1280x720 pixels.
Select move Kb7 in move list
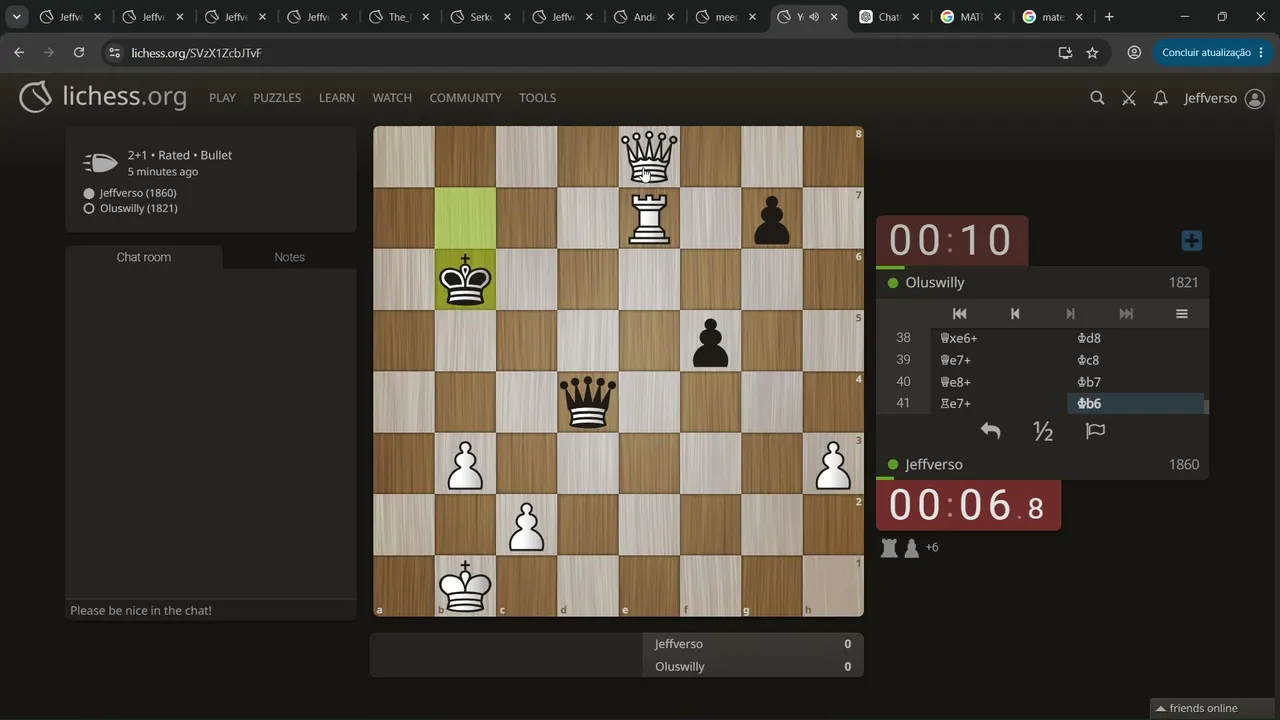[1136, 382]
